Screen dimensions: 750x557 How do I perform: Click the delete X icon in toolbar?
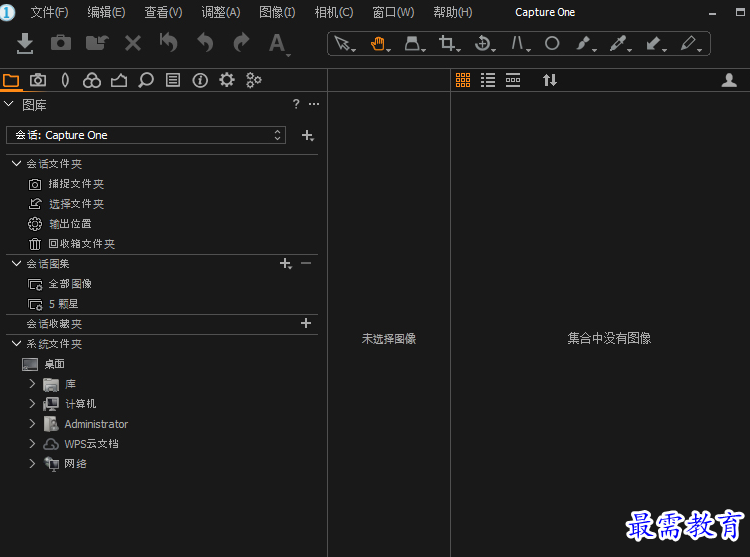133,44
